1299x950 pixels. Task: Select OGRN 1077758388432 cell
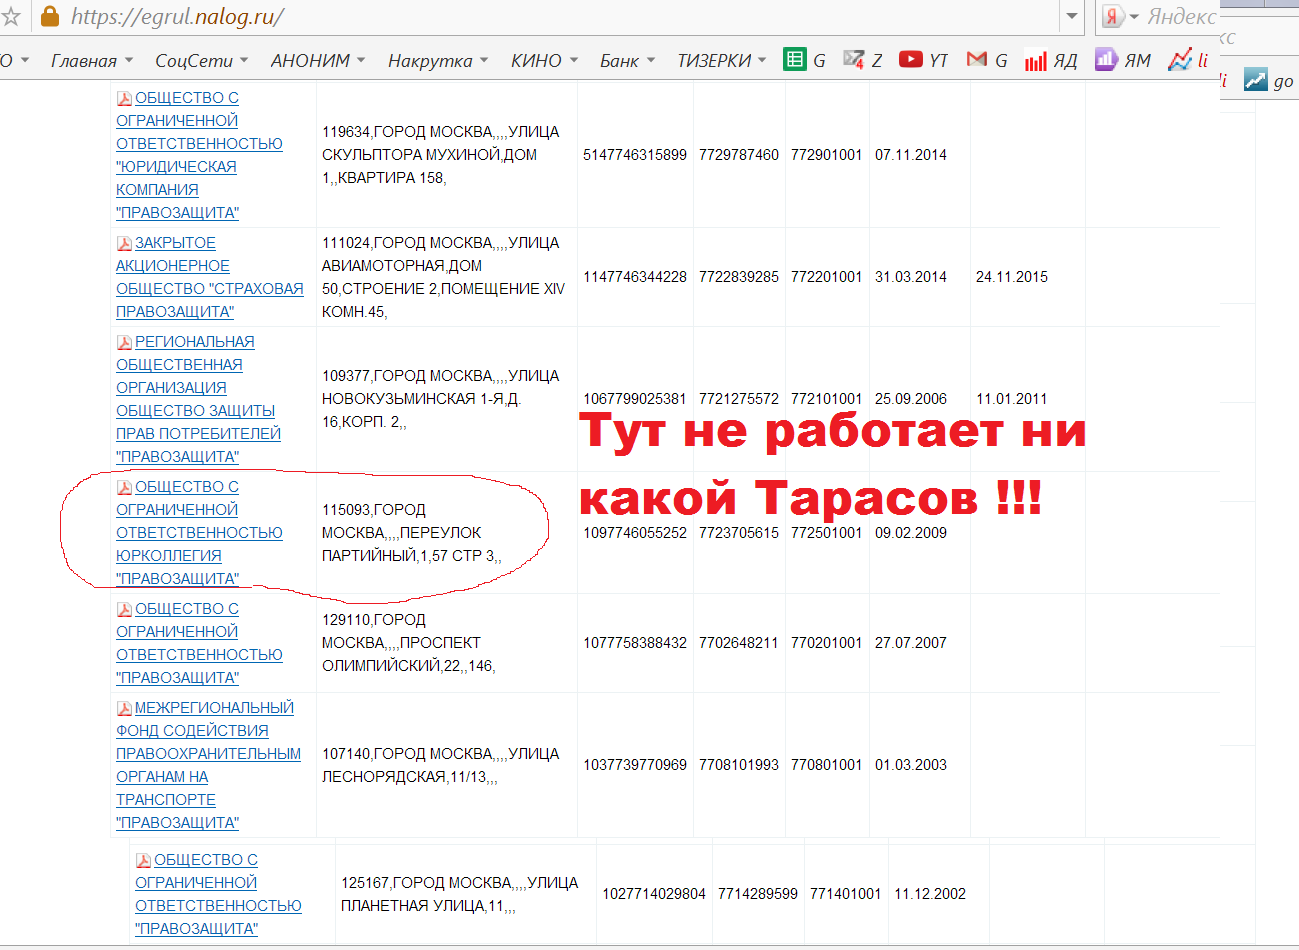(x=635, y=643)
